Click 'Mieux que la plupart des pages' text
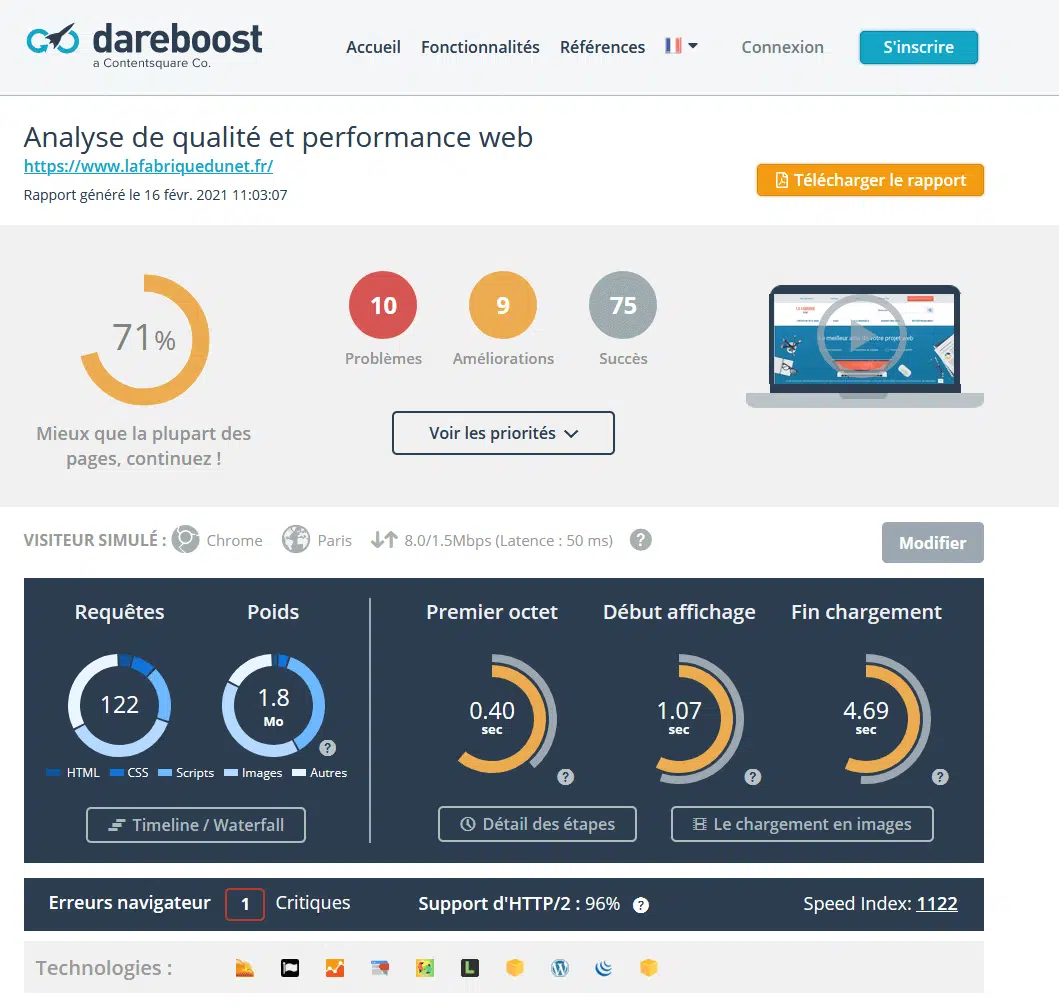 143,446
